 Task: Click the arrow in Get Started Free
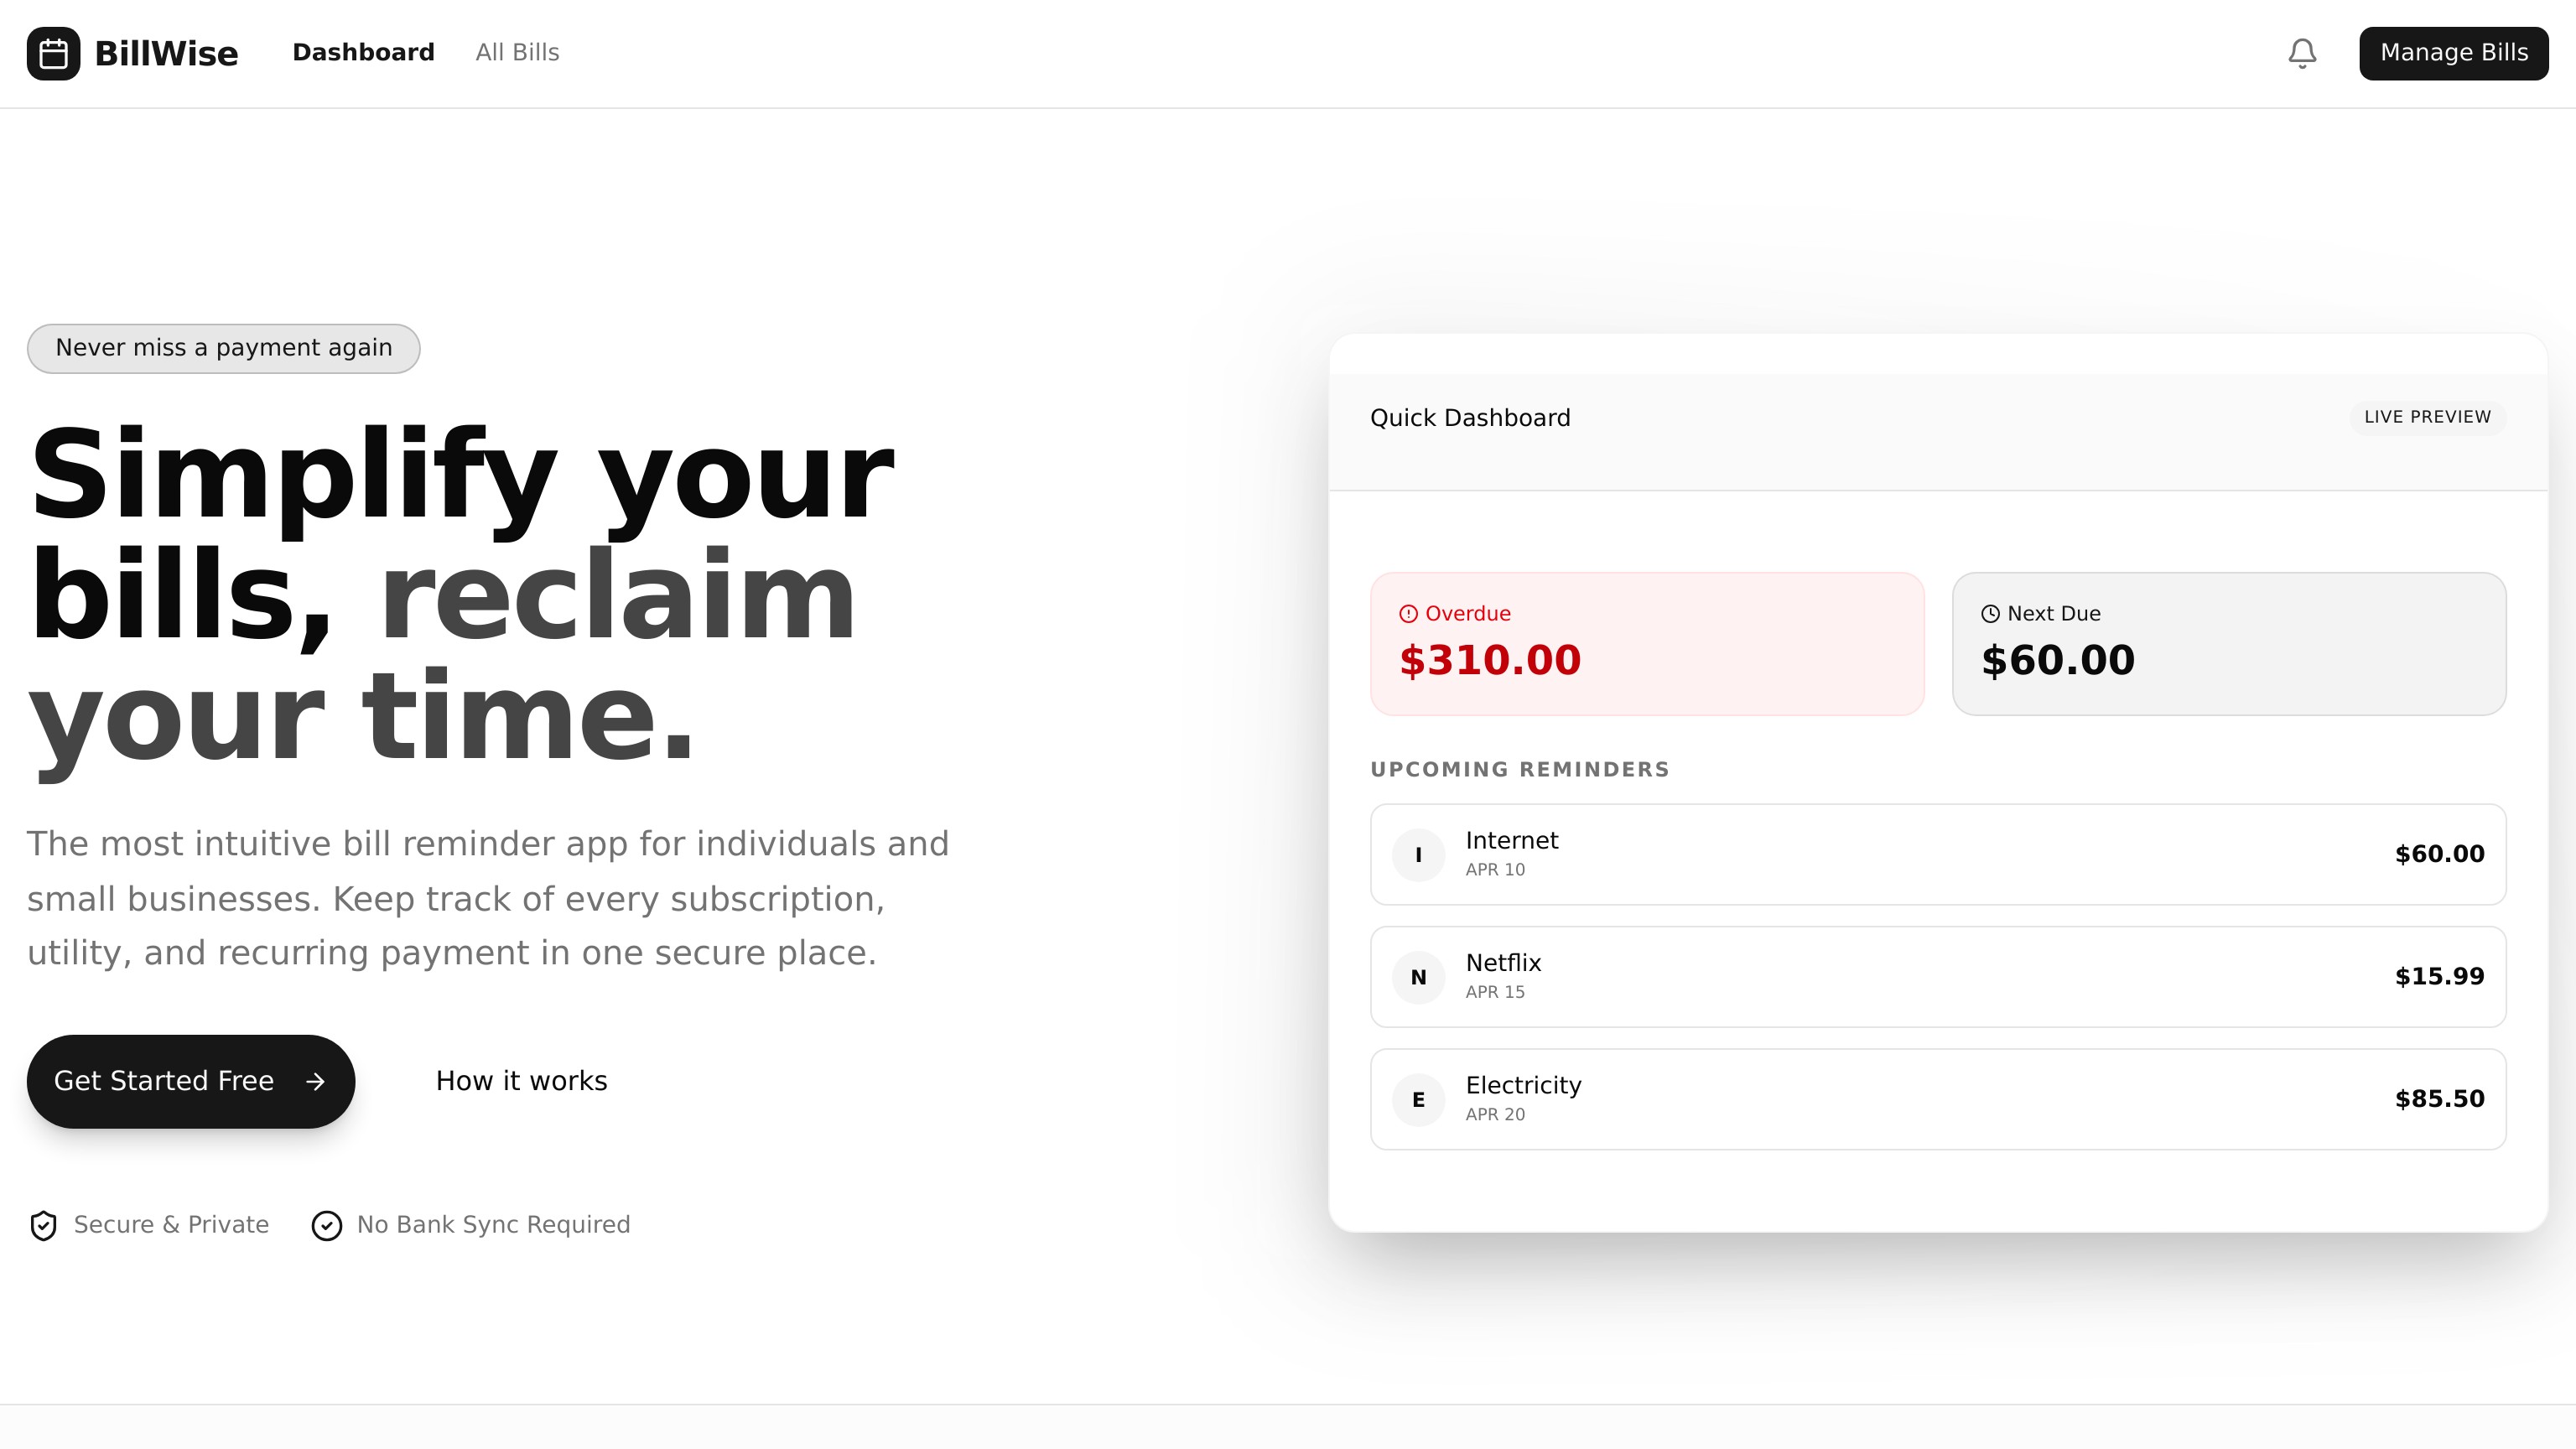tap(315, 1082)
